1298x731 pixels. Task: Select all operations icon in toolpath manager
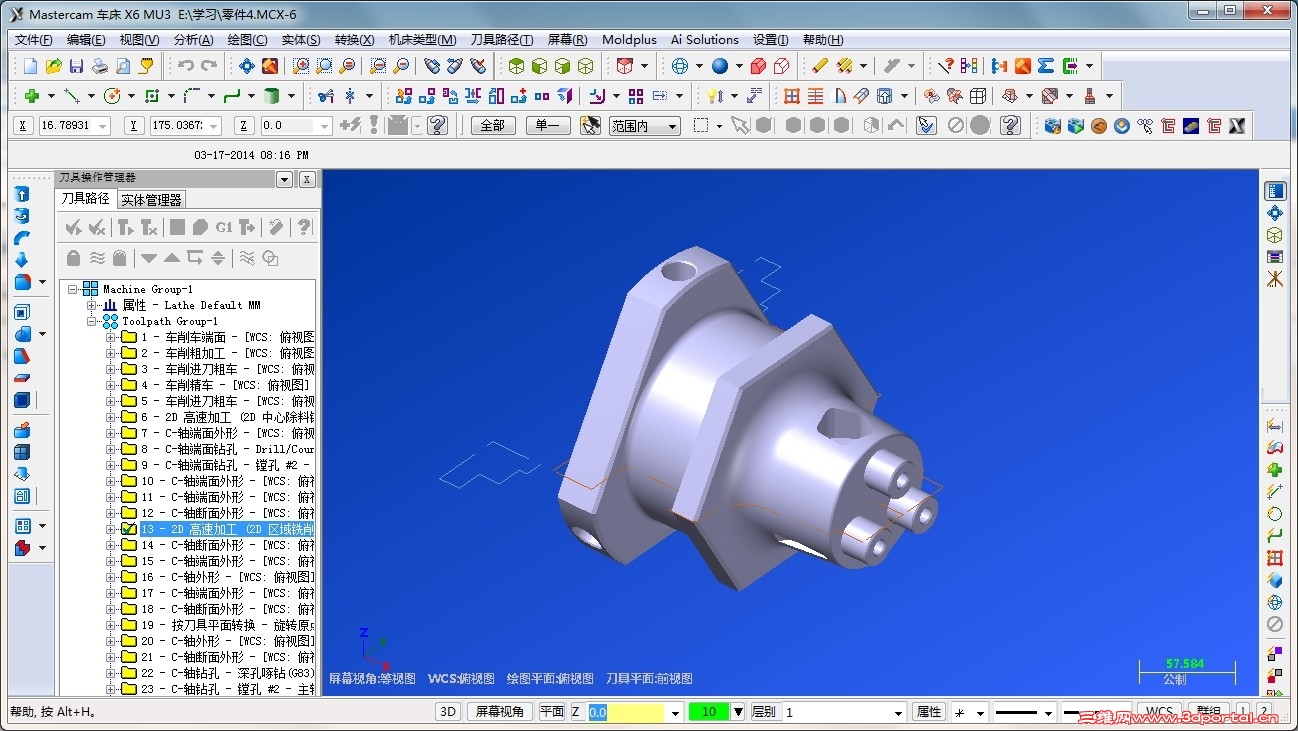[73, 228]
